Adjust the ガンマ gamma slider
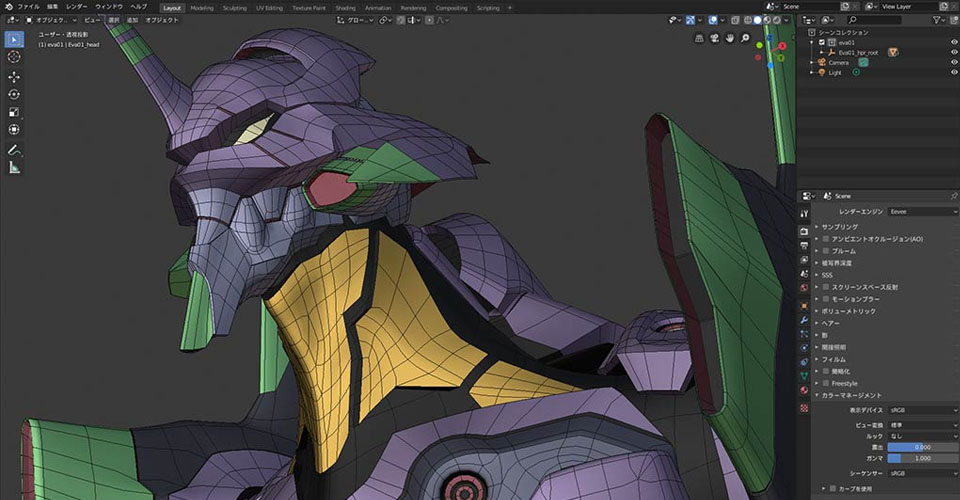 (923, 458)
